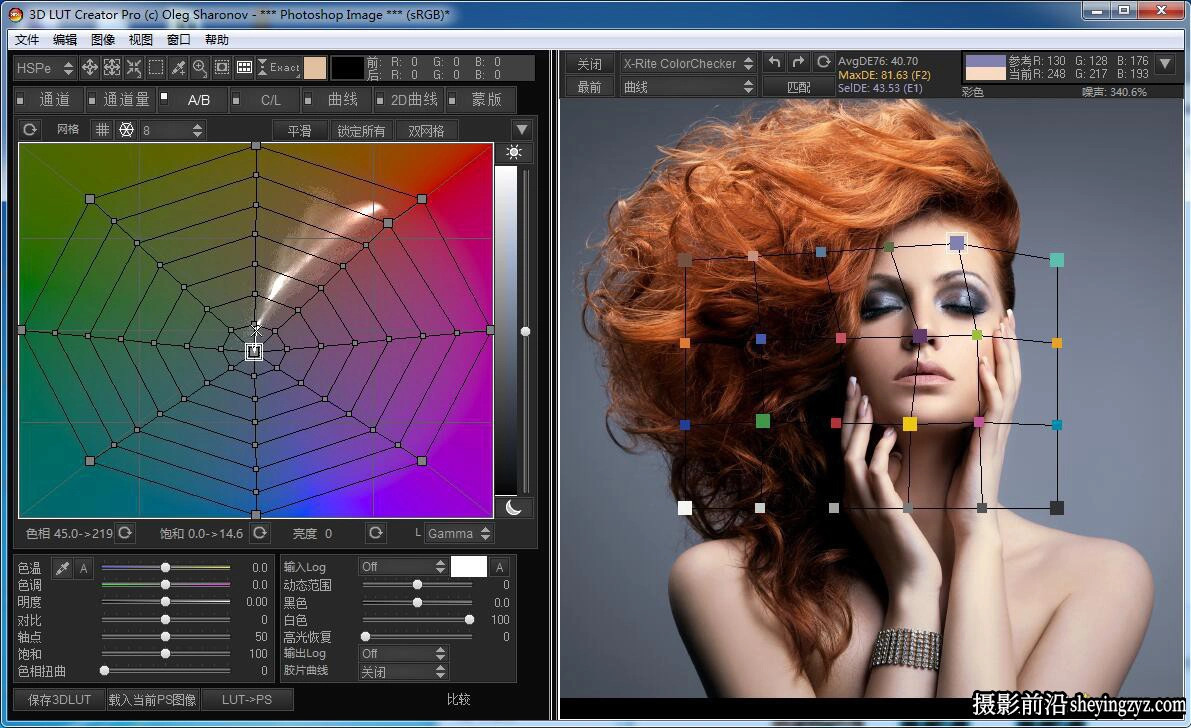Screen dimensions: 1191x728
Task: Choose the radial spider-web grid icon
Action: (126, 130)
